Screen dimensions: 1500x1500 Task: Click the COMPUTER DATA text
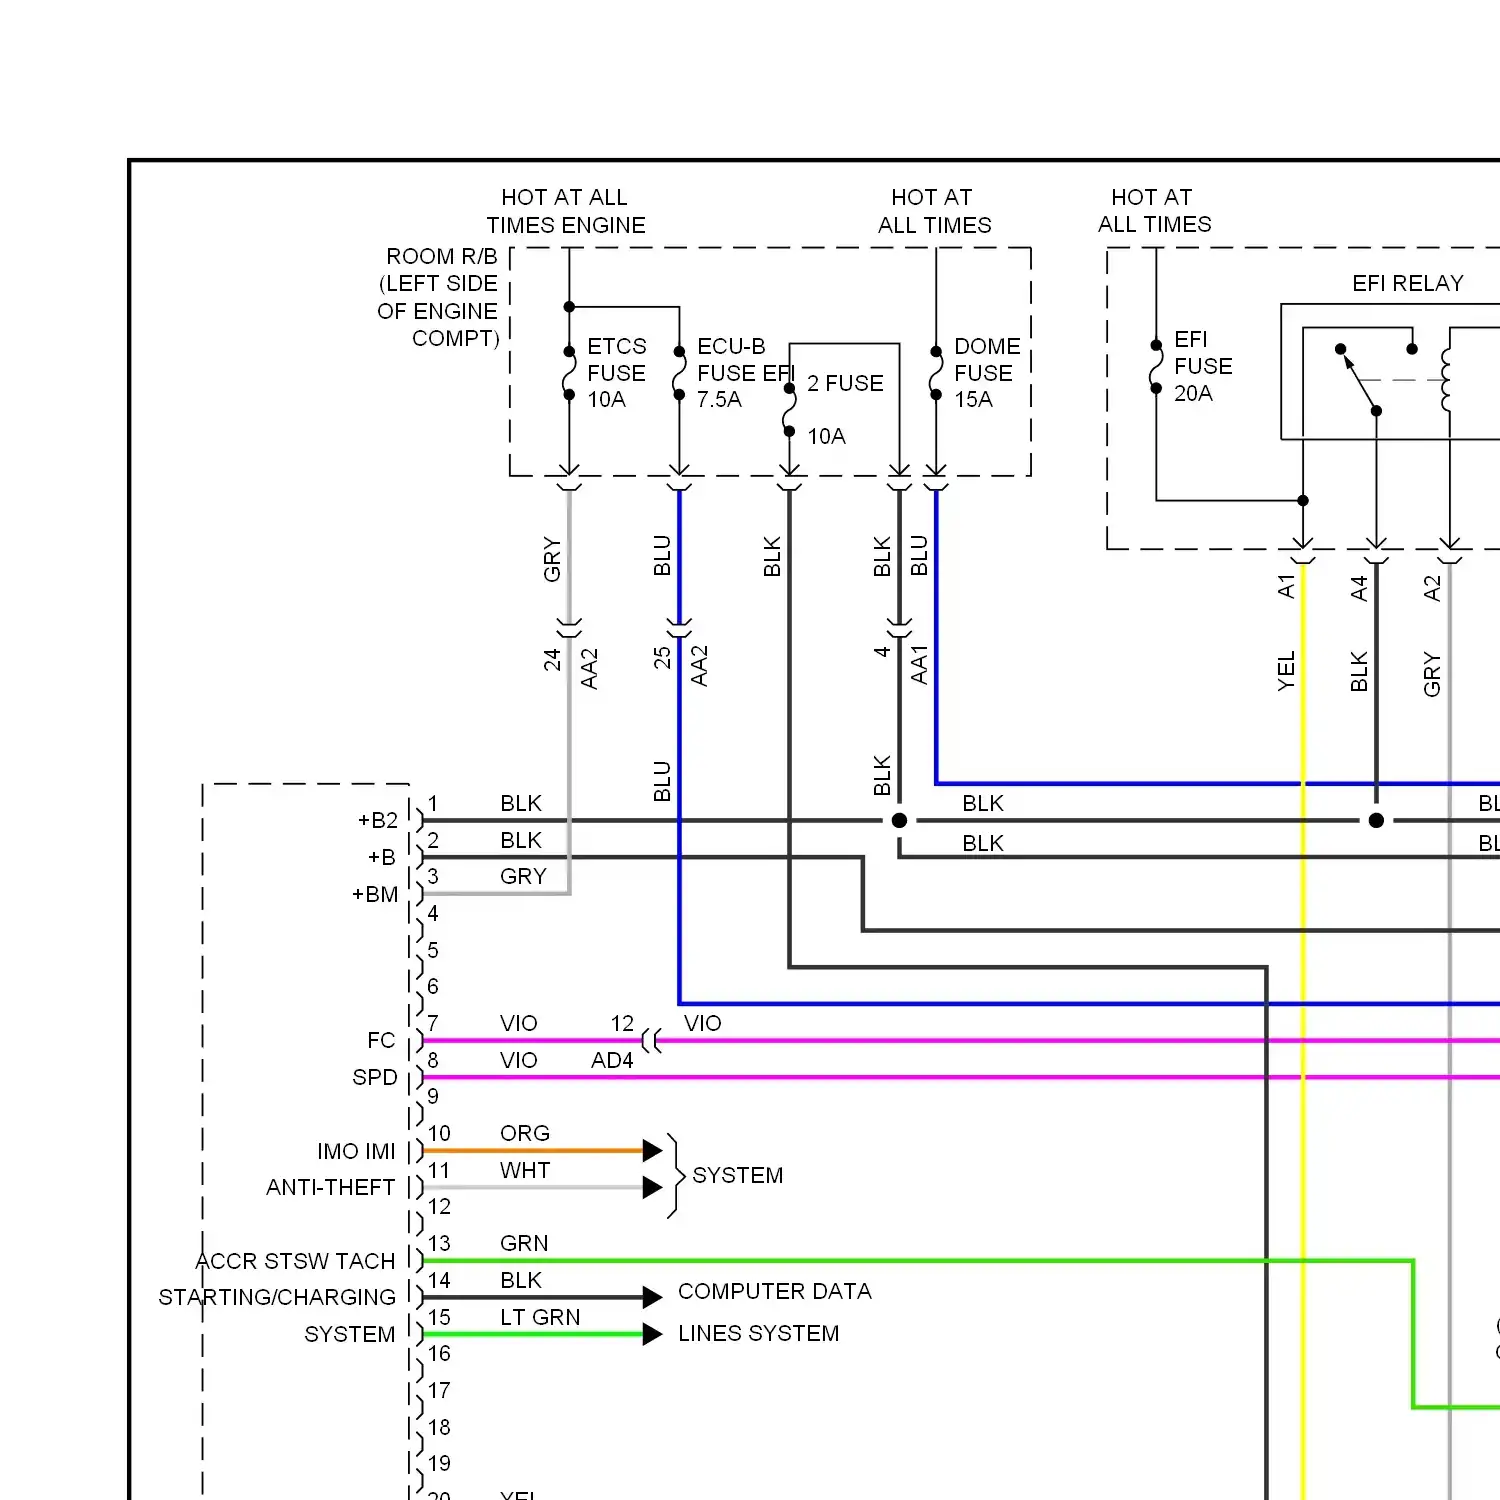pyautogui.click(x=775, y=1291)
